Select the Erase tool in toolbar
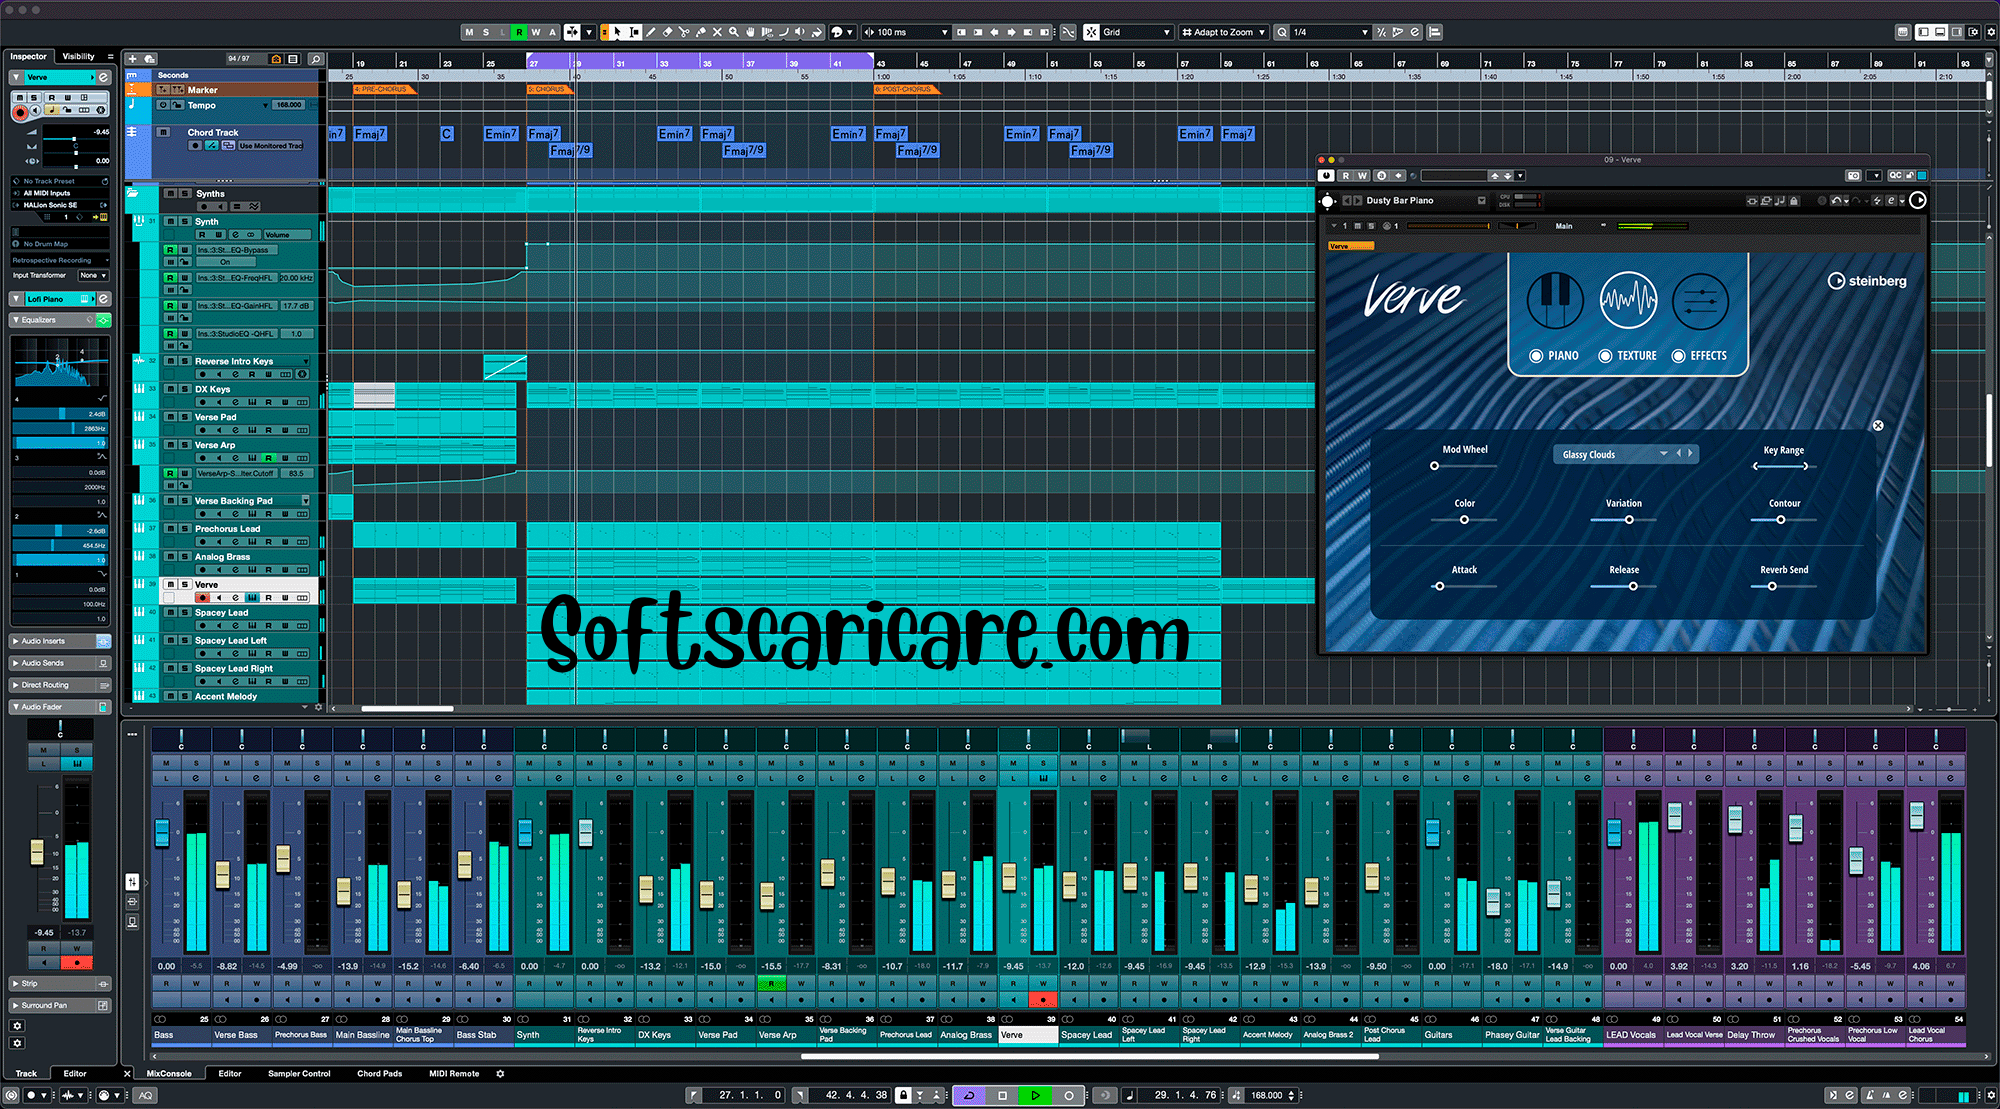The height and width of the screenshot is (1109, 2000). (668, 32)
